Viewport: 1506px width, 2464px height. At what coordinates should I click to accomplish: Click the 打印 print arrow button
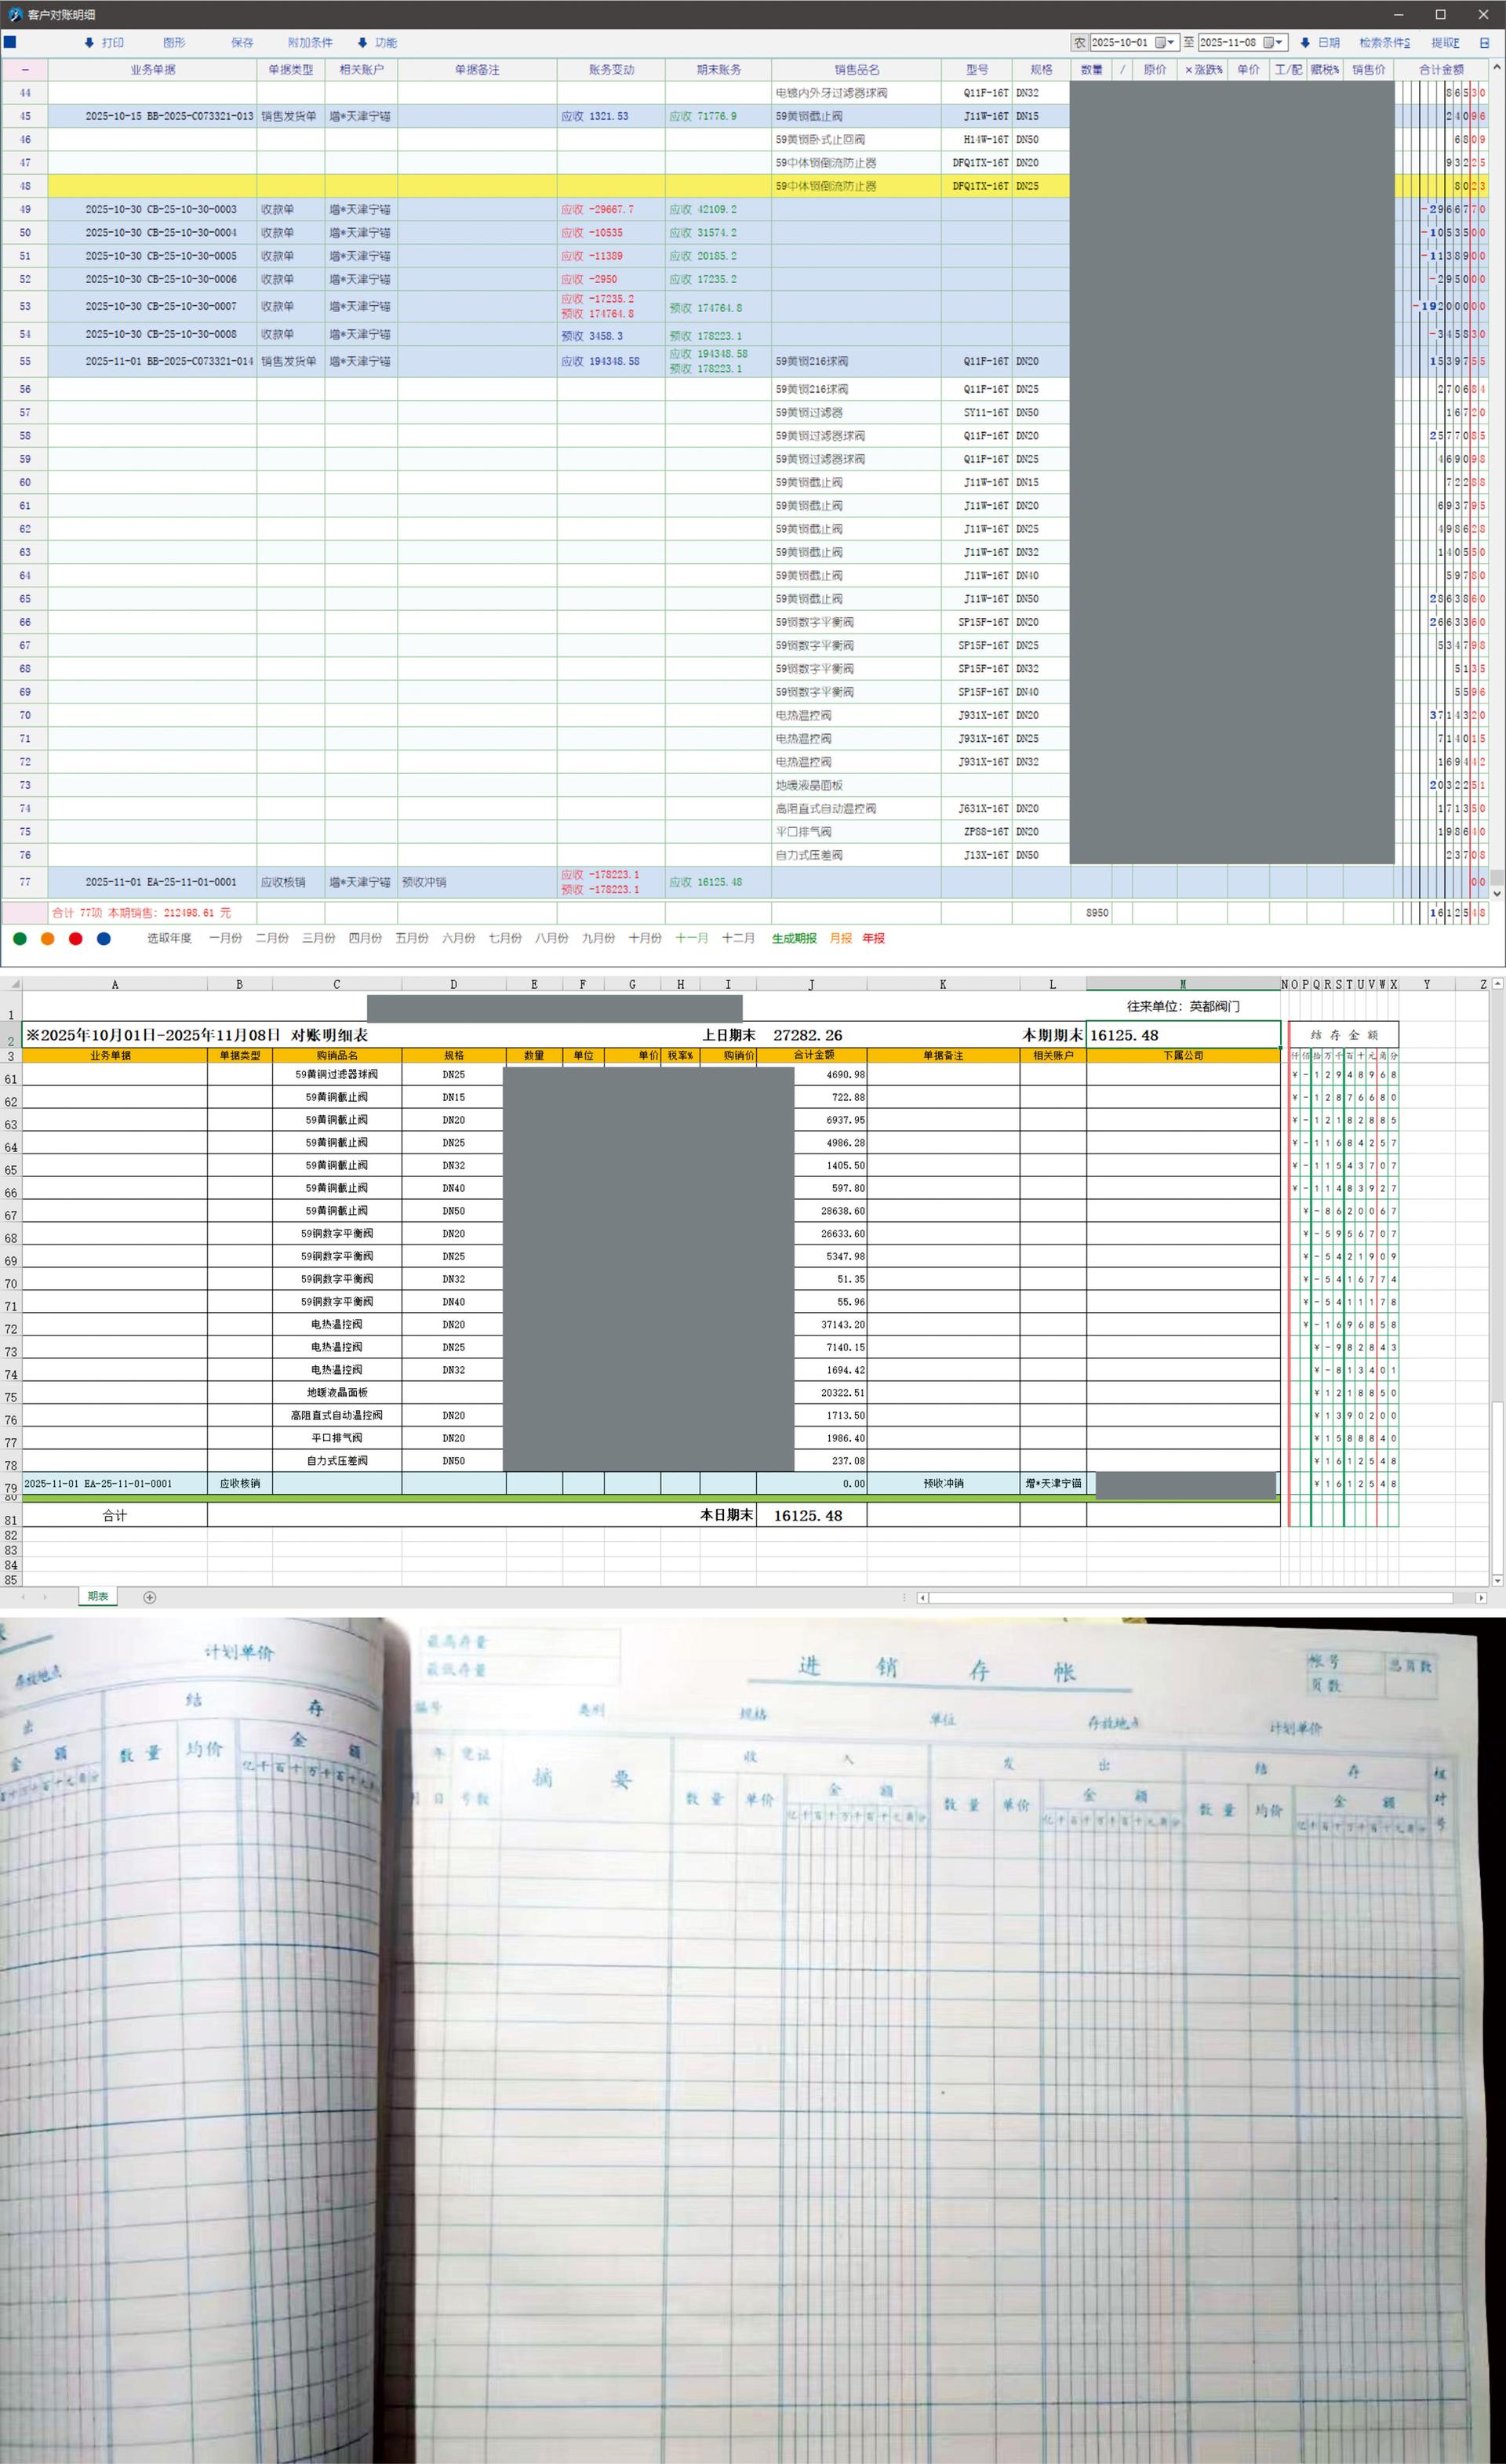pos(104,43)
